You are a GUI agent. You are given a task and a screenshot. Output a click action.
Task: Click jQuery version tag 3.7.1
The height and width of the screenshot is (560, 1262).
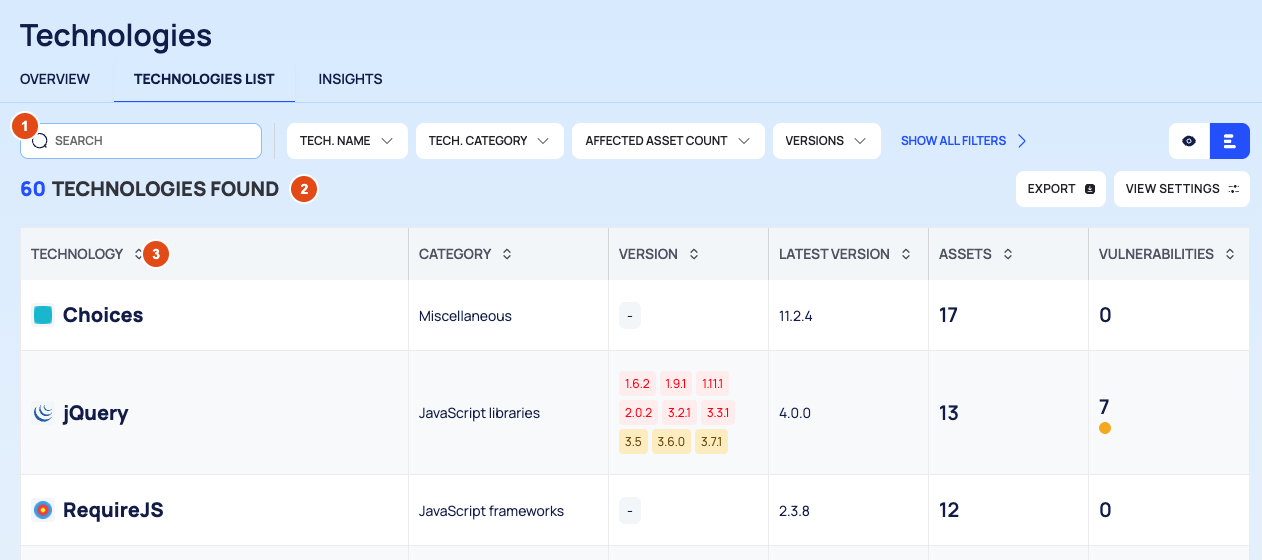[711, 441]
